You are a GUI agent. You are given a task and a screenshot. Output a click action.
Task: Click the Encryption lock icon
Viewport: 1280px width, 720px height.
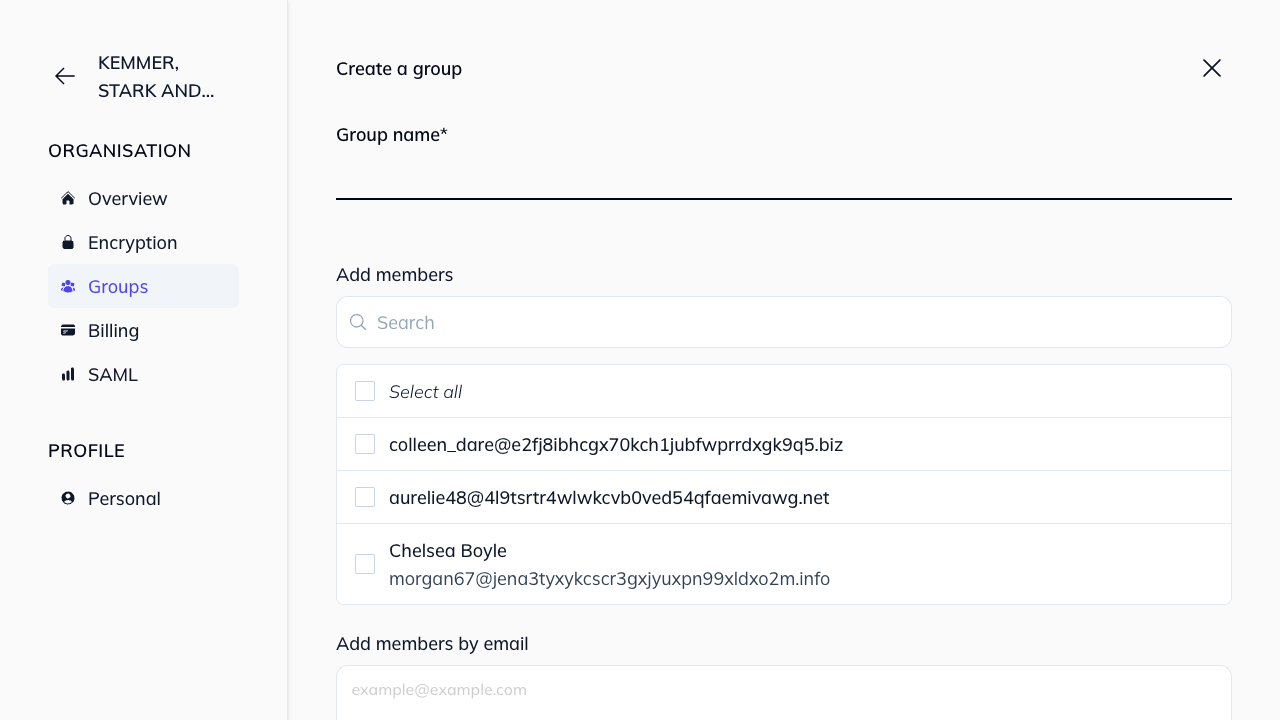[67, 242]
